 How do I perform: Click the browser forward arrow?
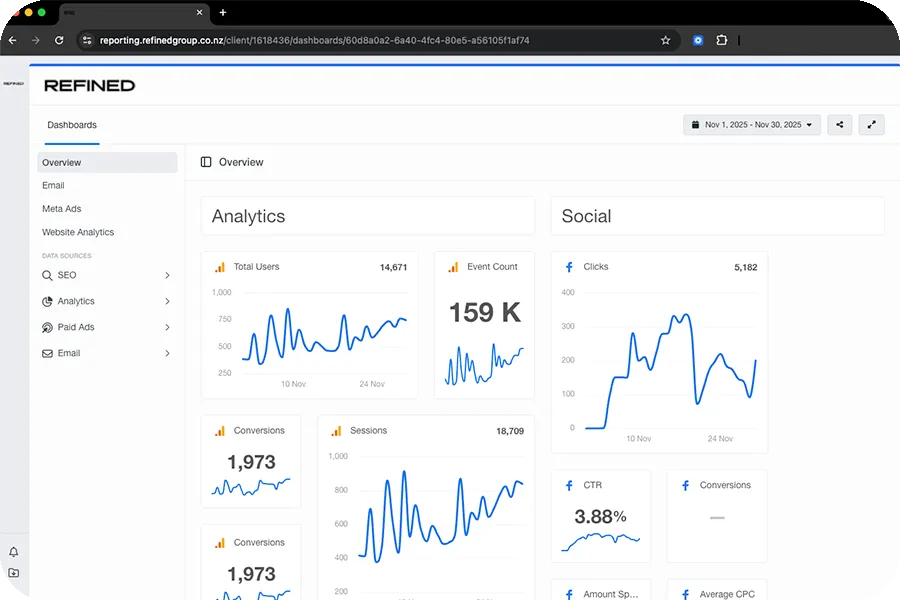click(x=36, y=40)
